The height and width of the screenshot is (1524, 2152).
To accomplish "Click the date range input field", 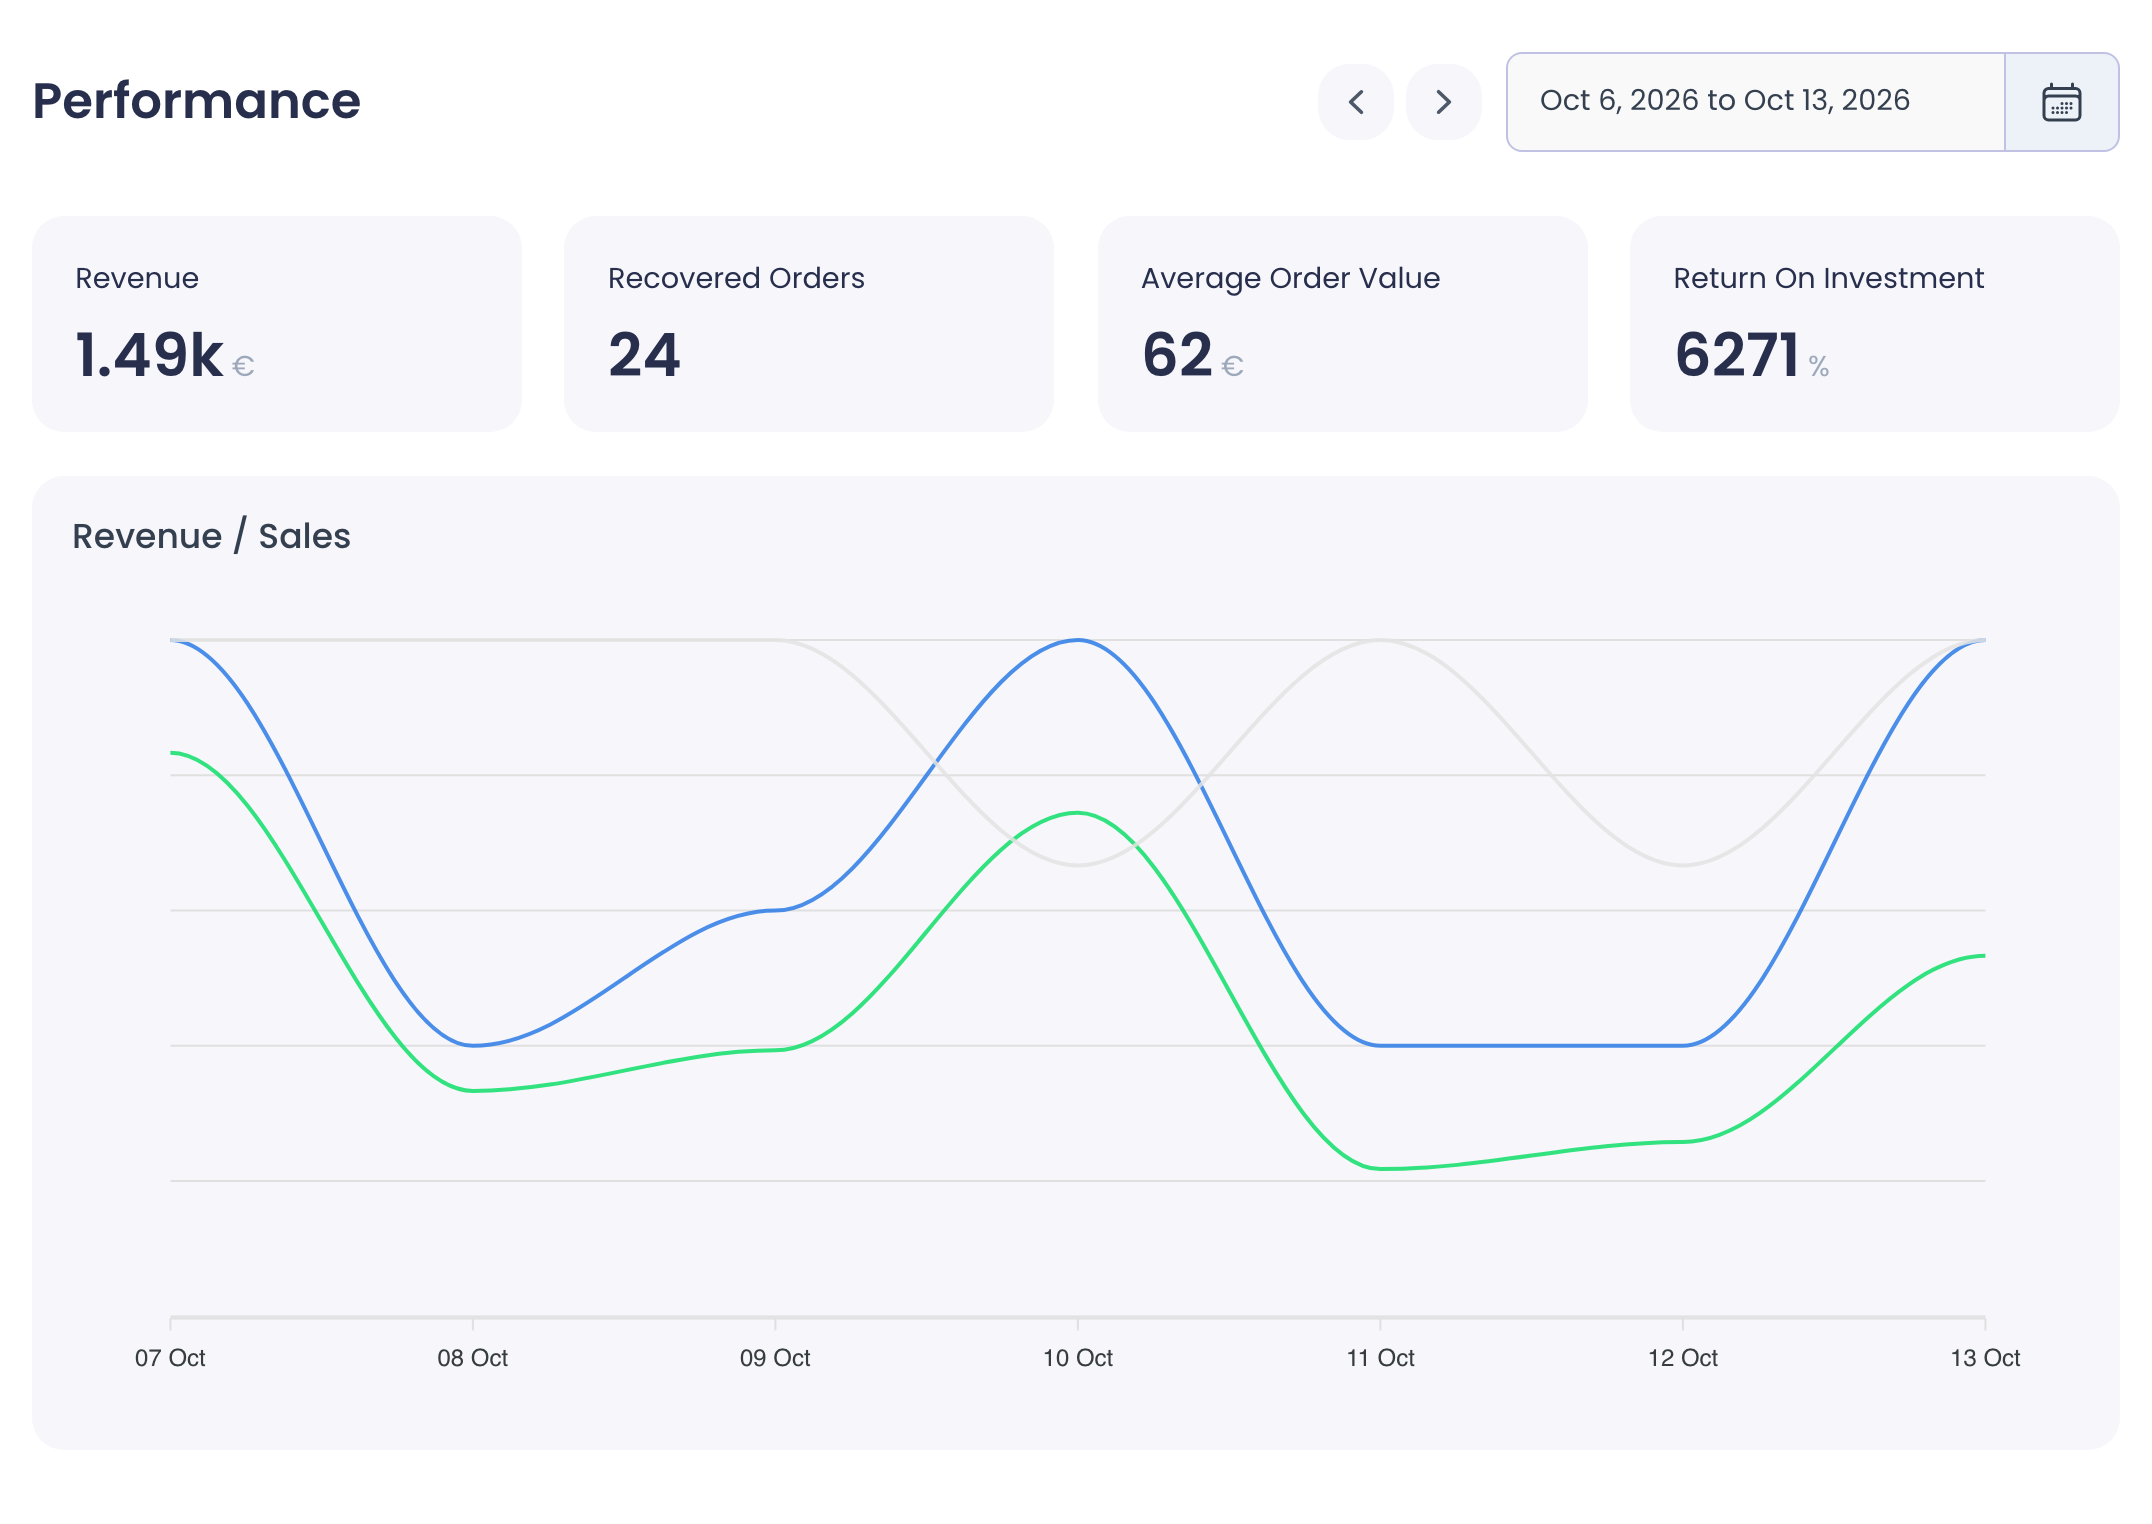I will click(x=1756, y=102).
